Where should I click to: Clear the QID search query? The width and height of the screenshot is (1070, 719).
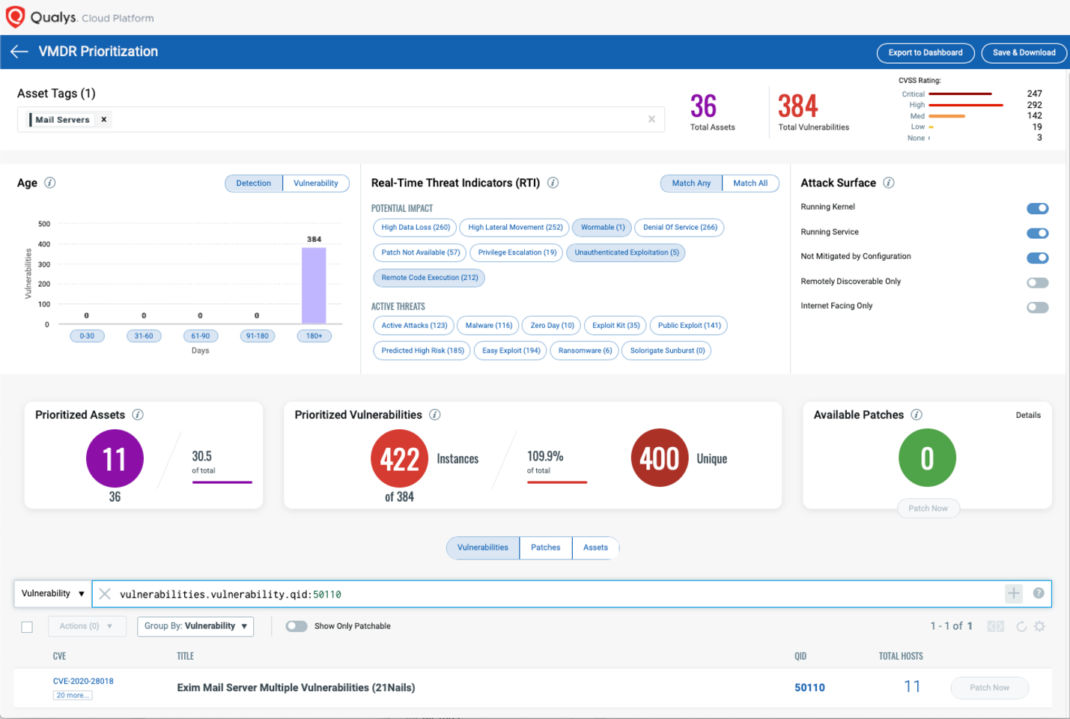[x=104, y=594]
